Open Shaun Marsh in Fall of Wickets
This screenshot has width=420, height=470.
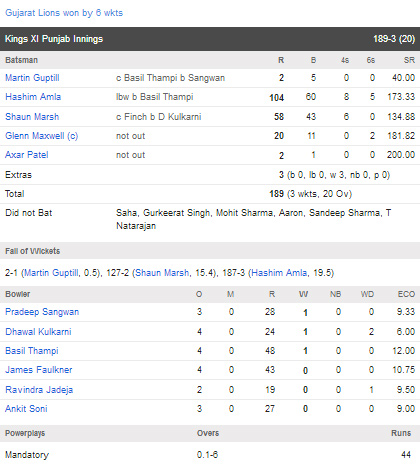(x=162, y=273)
